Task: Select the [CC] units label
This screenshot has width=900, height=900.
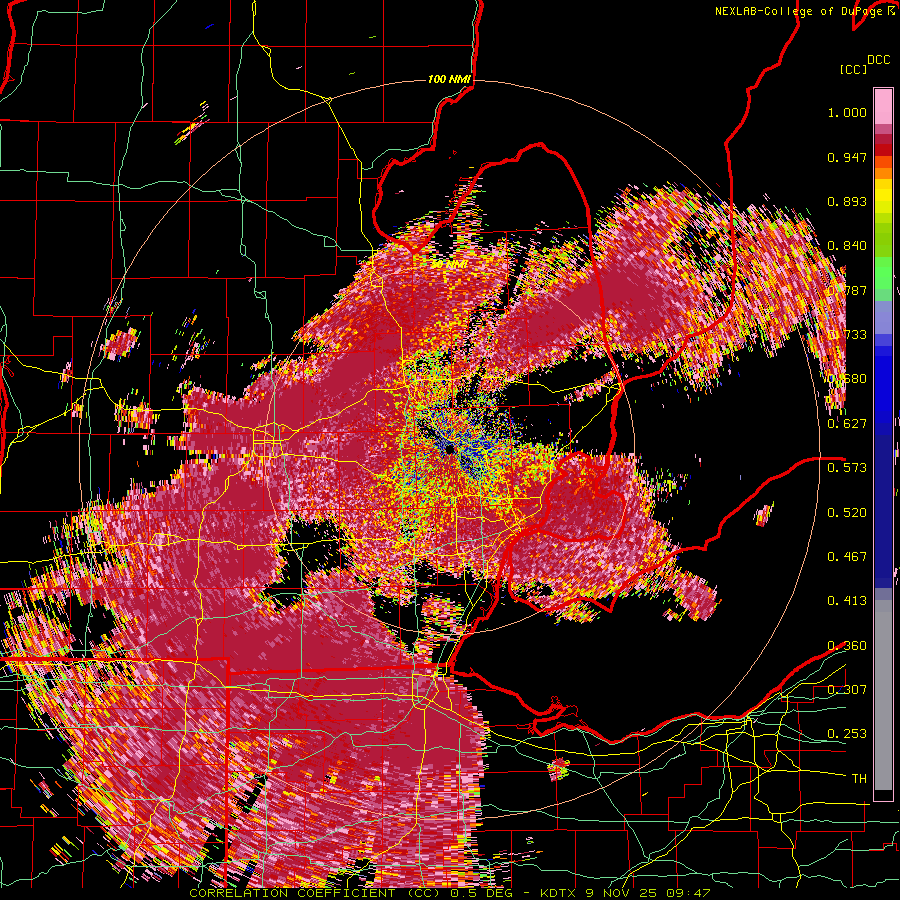Action: 853,69
